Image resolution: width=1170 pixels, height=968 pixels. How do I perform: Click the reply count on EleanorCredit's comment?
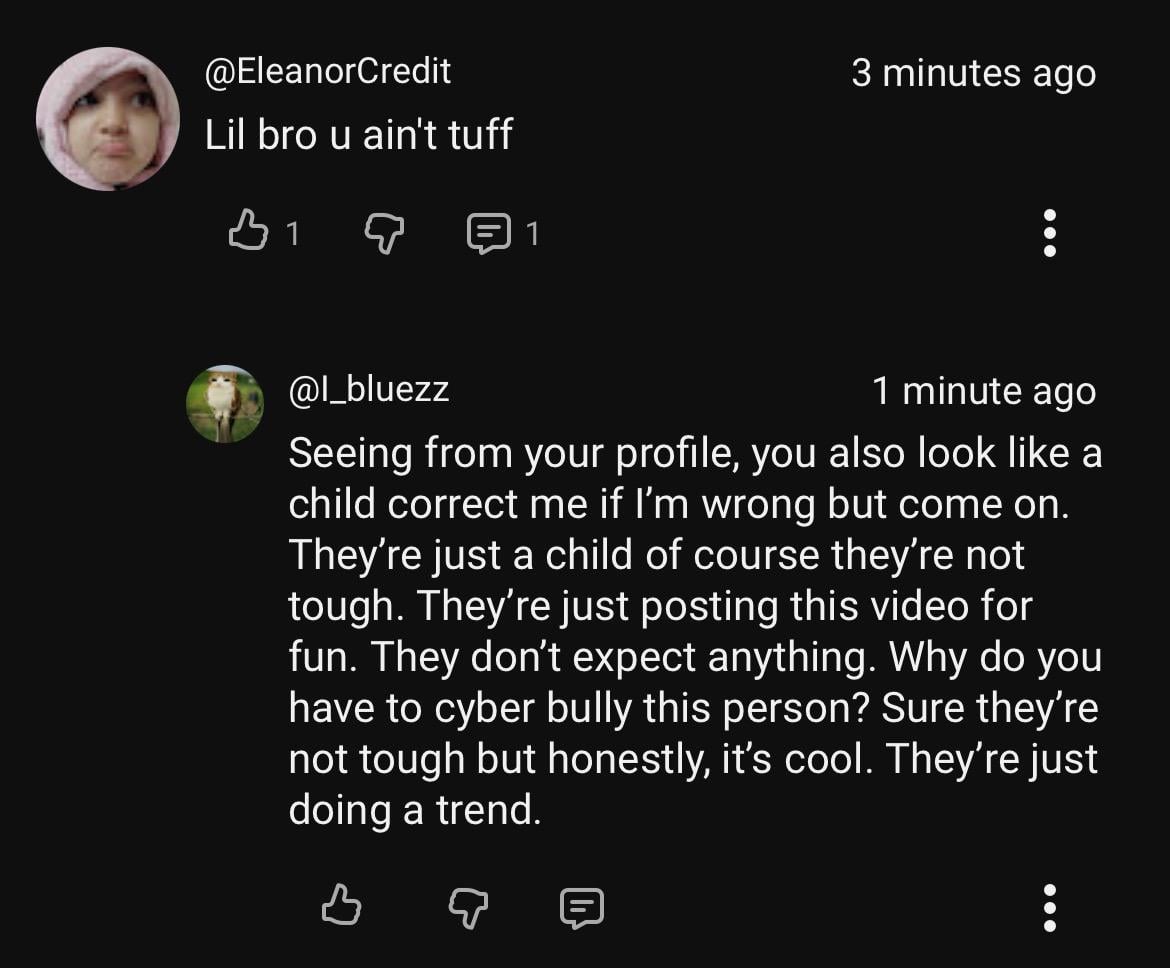click(532, 234)
